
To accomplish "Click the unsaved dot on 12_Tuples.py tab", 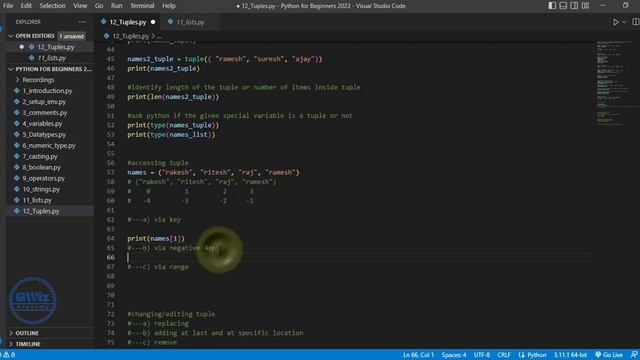I will [153, 22].
